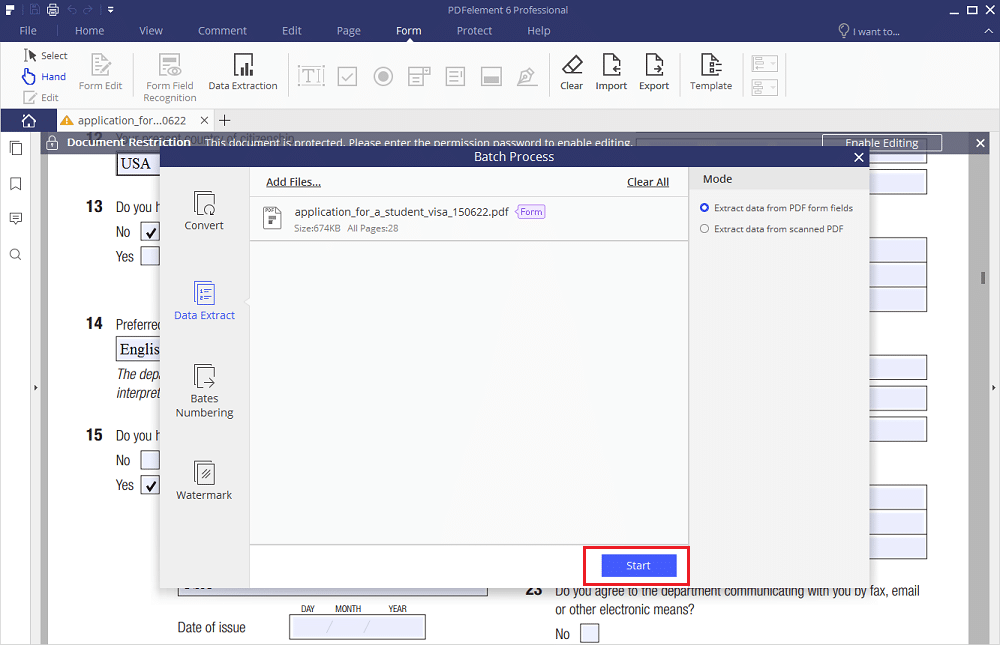Screen dimensions: 1000x645
Task: Open Data Extraction tool
Action: click(243, 72)
